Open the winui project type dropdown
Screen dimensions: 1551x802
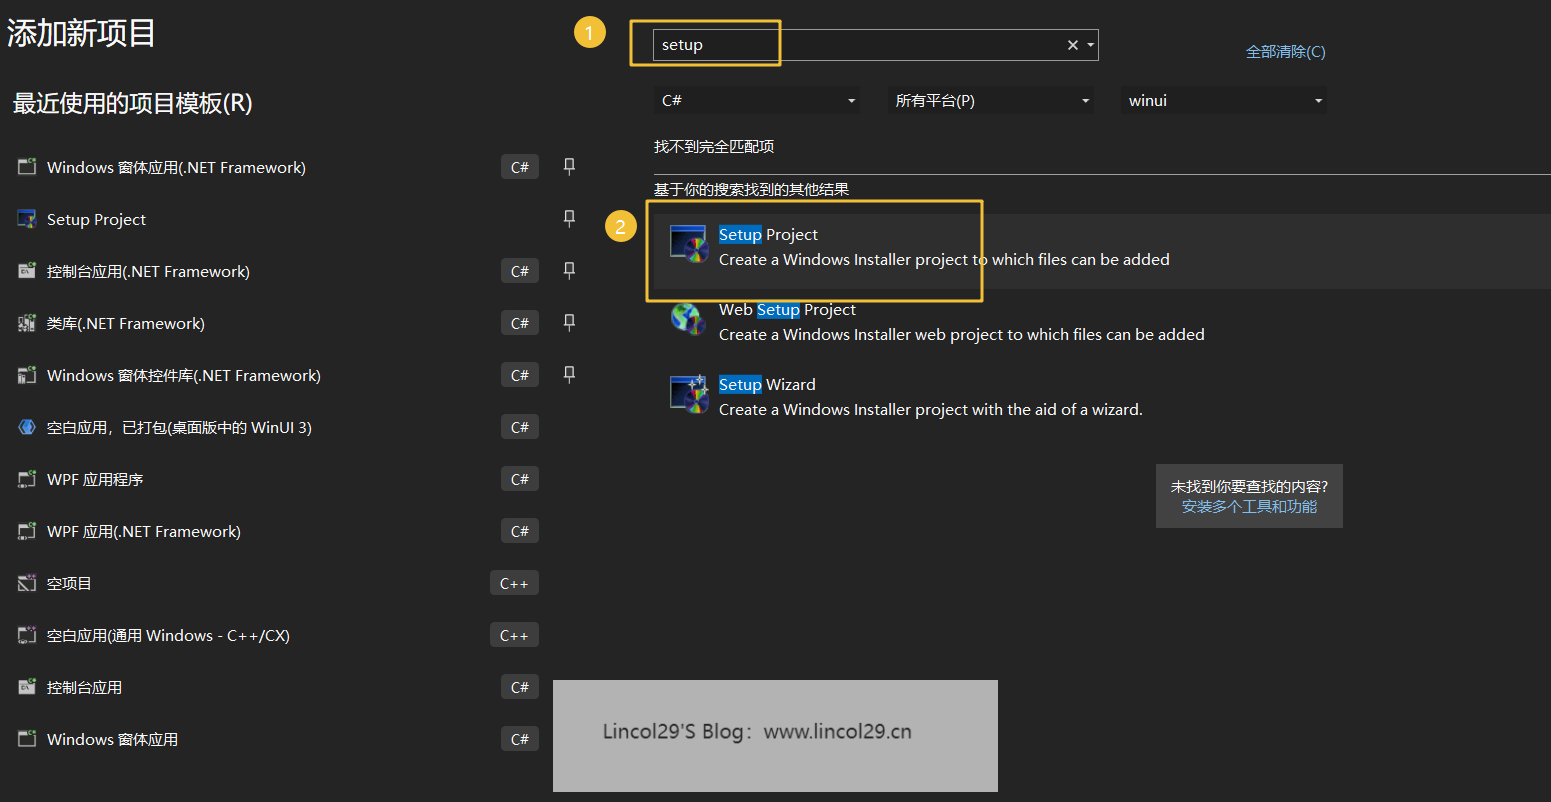(x=1224, y=100)
